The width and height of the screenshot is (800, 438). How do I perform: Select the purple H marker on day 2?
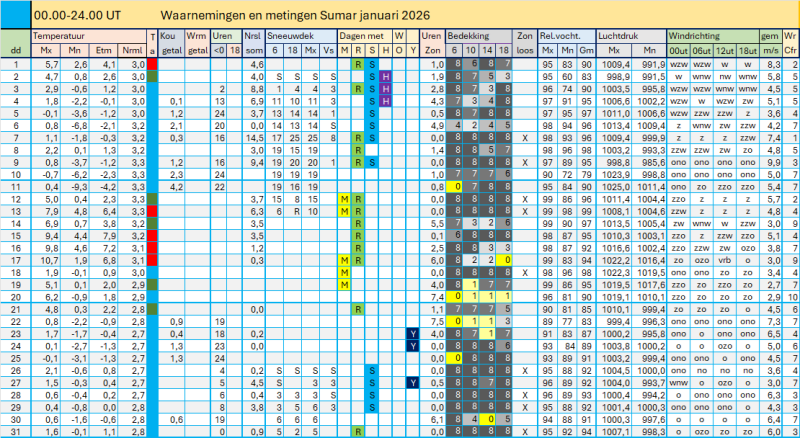pos(386,77)
